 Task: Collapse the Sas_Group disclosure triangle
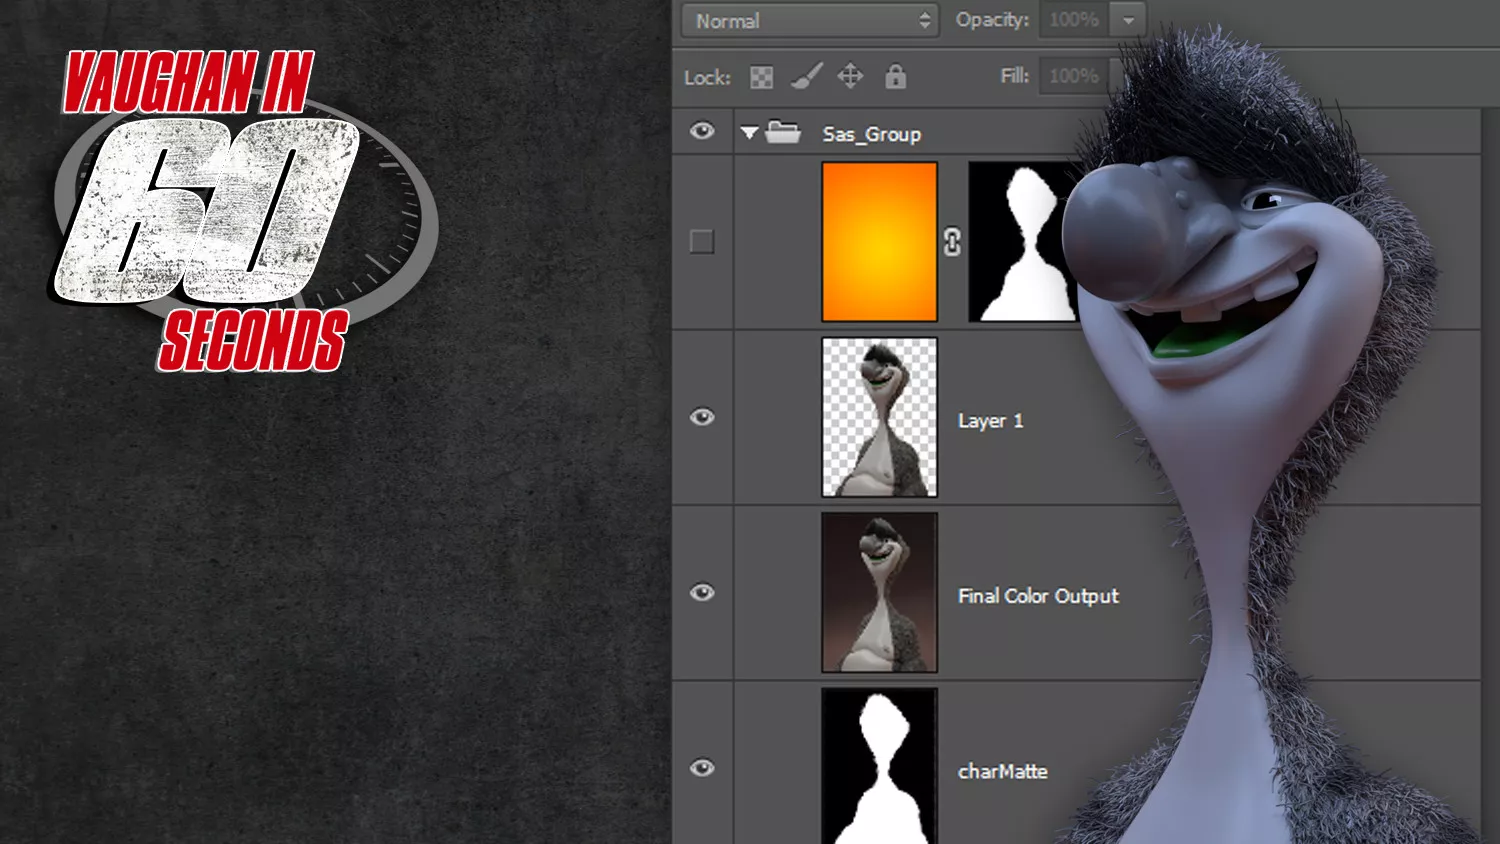749,133
